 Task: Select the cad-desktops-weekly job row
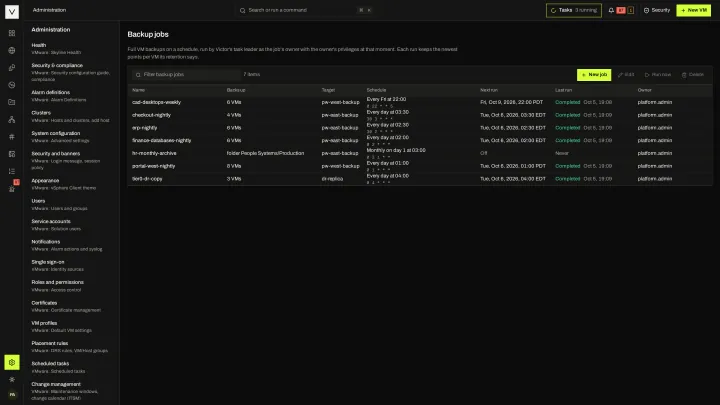tap(420, 102)
